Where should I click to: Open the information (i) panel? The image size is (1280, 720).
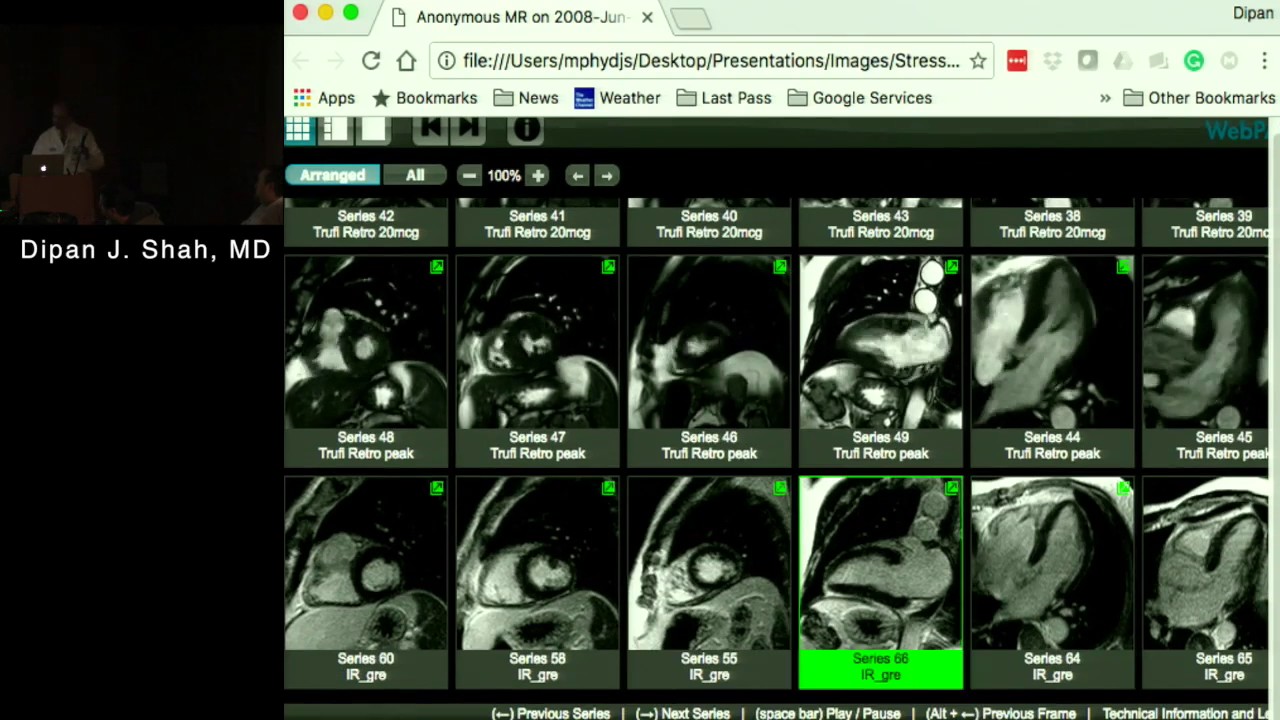526,129
